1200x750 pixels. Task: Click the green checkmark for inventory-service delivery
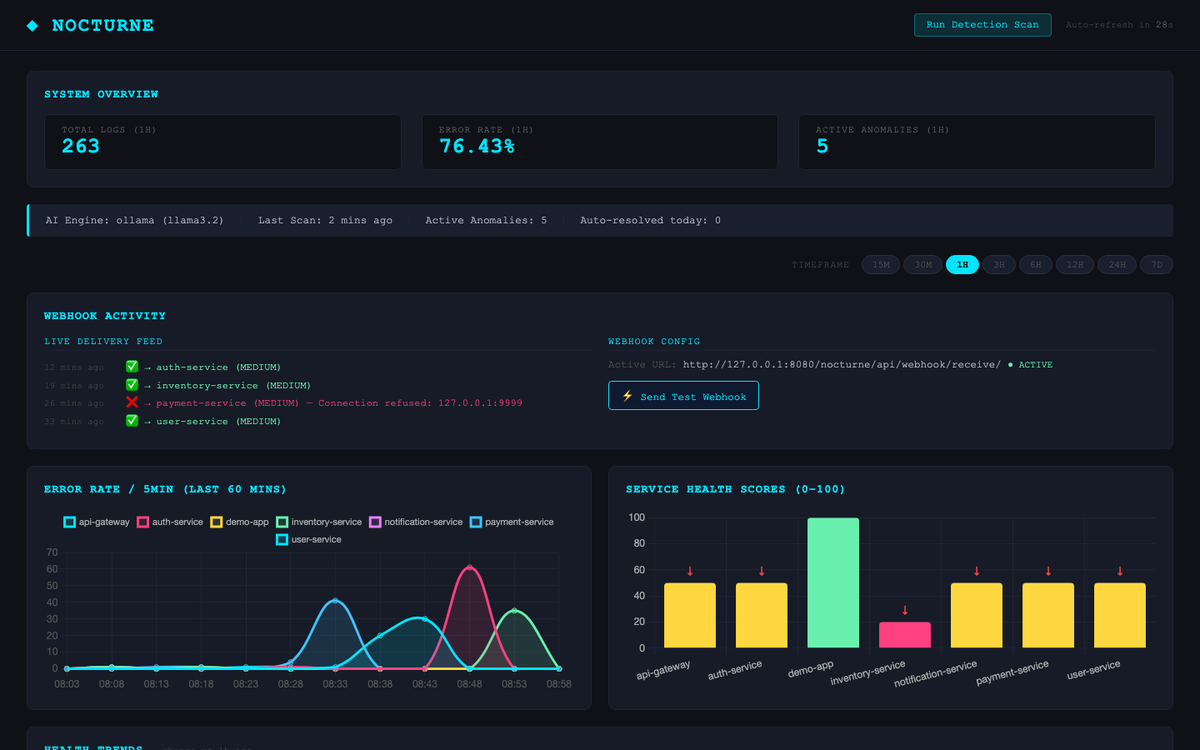(132, 385)
